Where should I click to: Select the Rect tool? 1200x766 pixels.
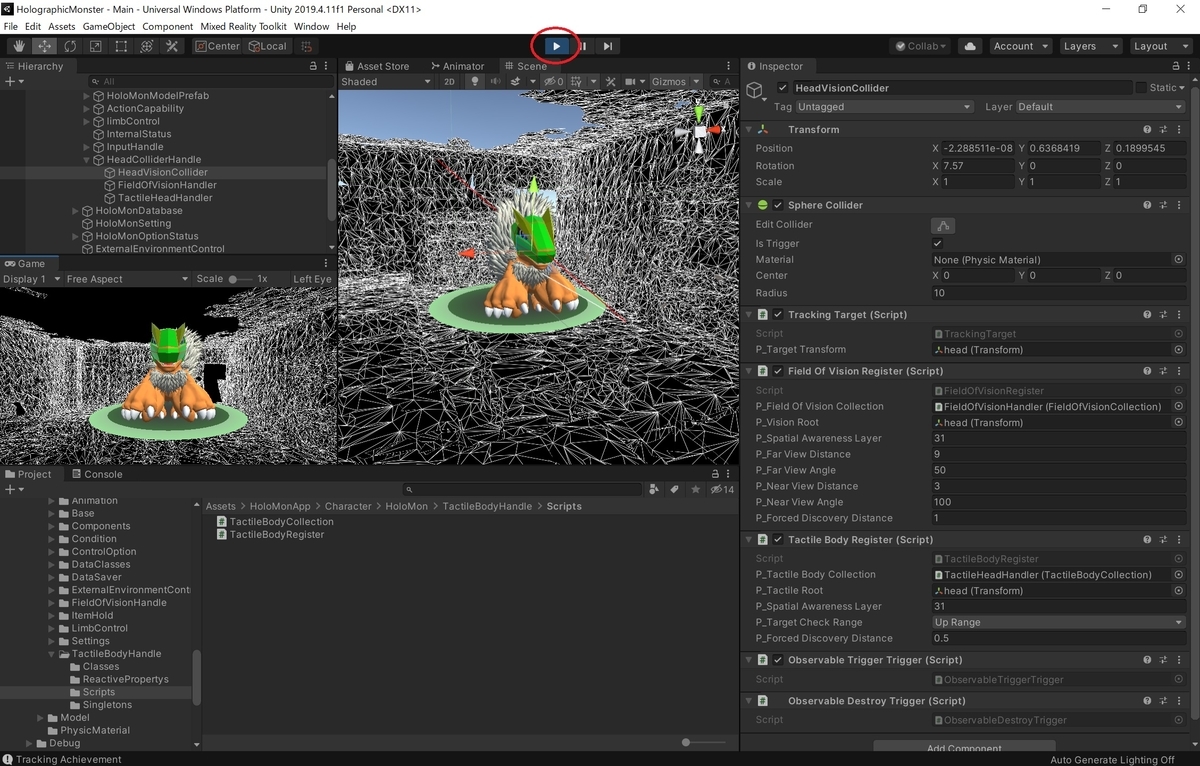pos(121,46)
